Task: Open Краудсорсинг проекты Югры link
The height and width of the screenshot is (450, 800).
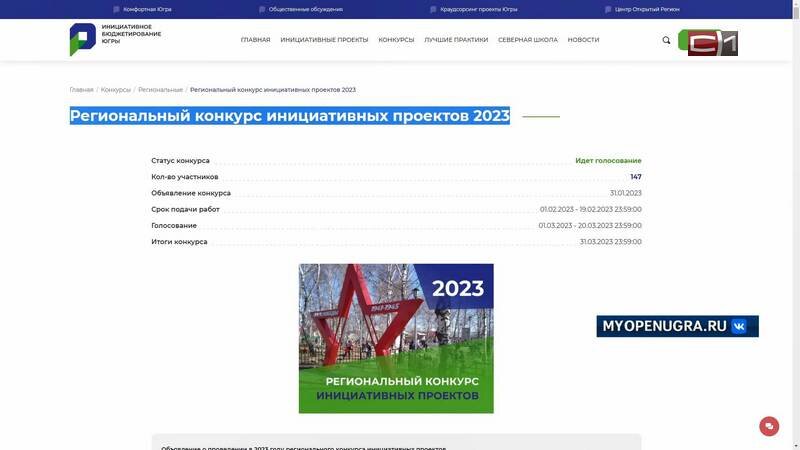Action: point(479,9)
